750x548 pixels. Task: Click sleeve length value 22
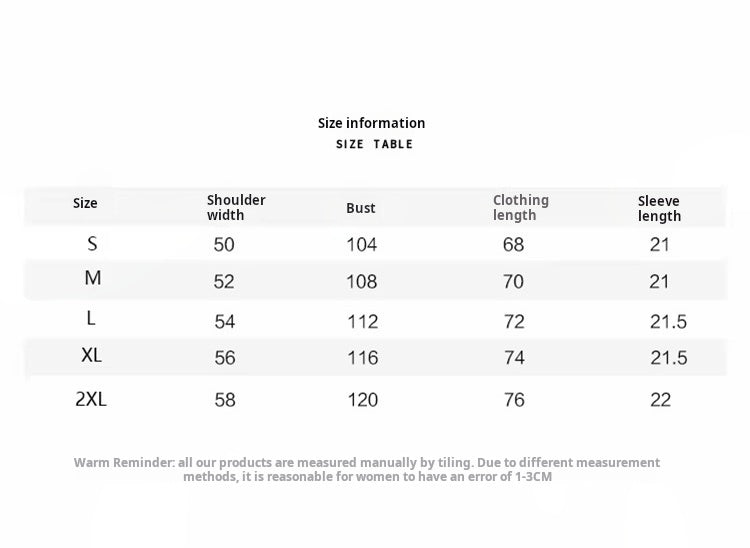[660, 400]
